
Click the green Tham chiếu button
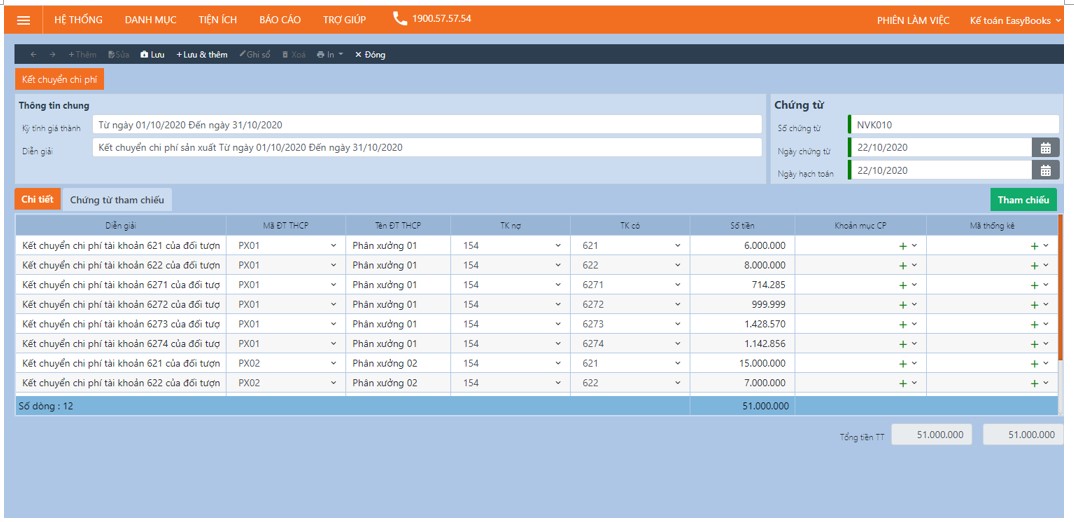click(1023, 200)
